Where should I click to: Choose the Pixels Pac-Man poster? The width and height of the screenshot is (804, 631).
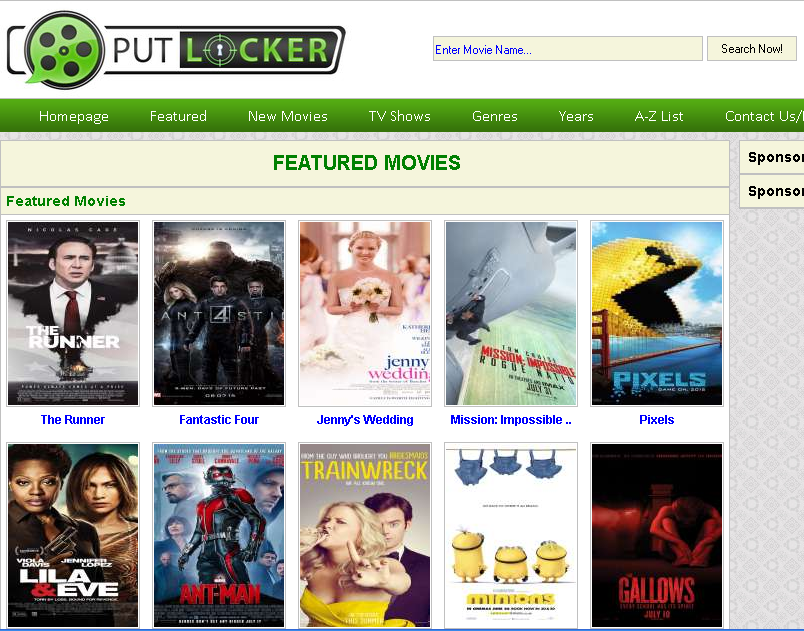[657, 313]
